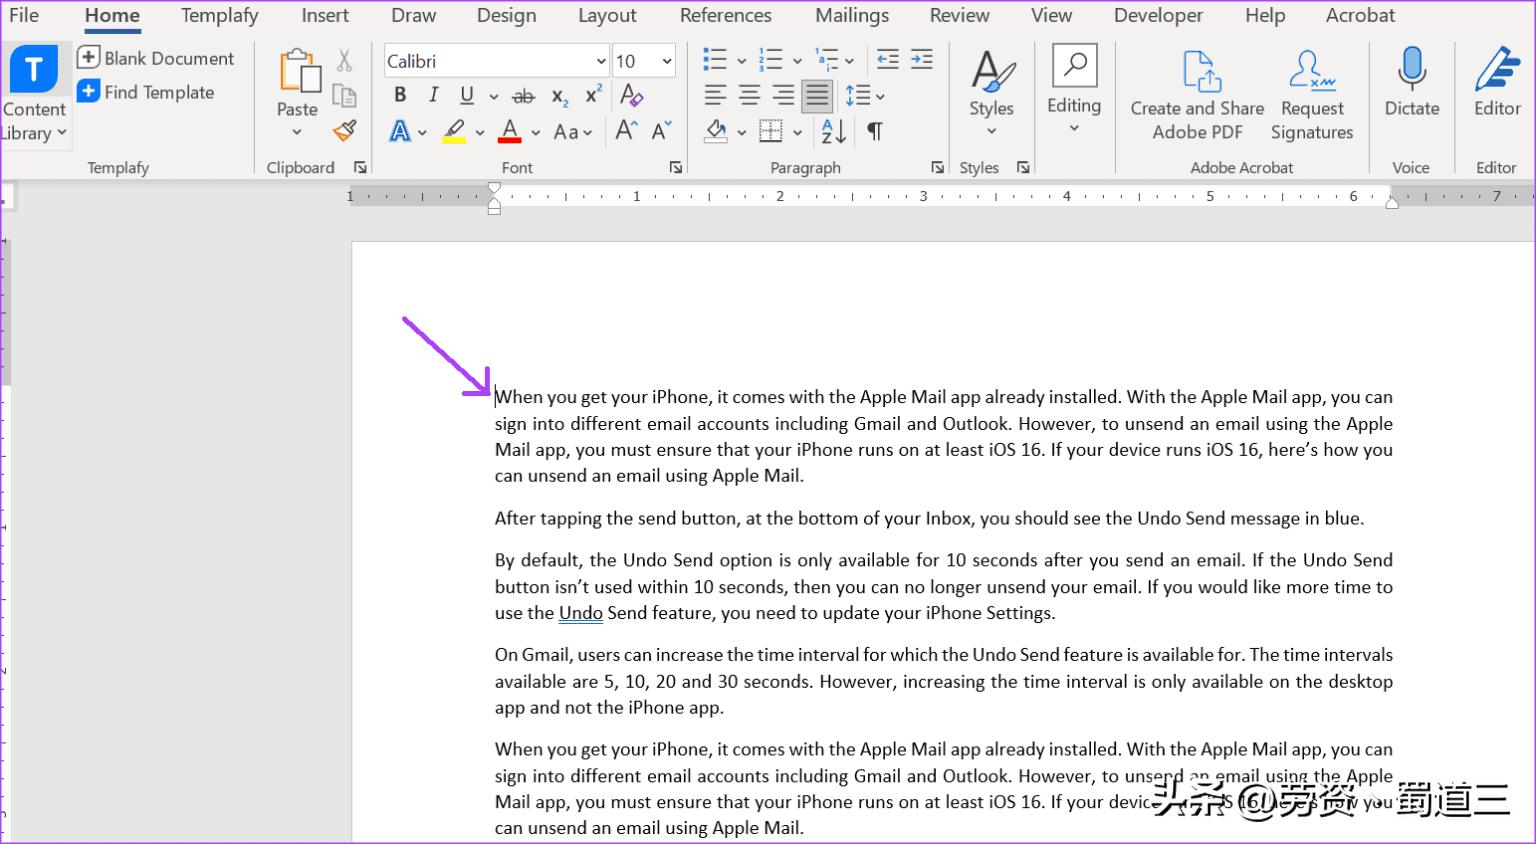Choose a new font color from the red swatch
1536x844 pixels.
(509, 131)
